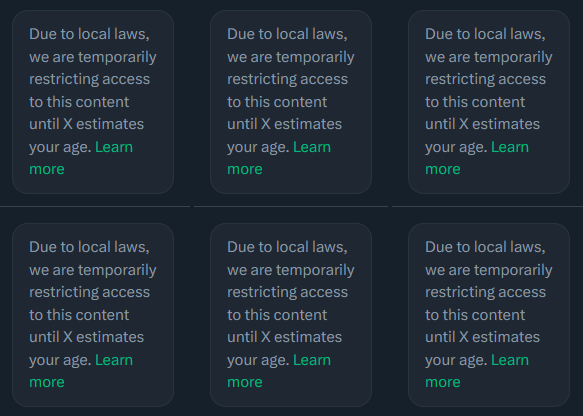Select 'Due to local laws,' text in bottom-right card
Image resolution: width=583 pixels, height=416 pixels.
point(485,247)
